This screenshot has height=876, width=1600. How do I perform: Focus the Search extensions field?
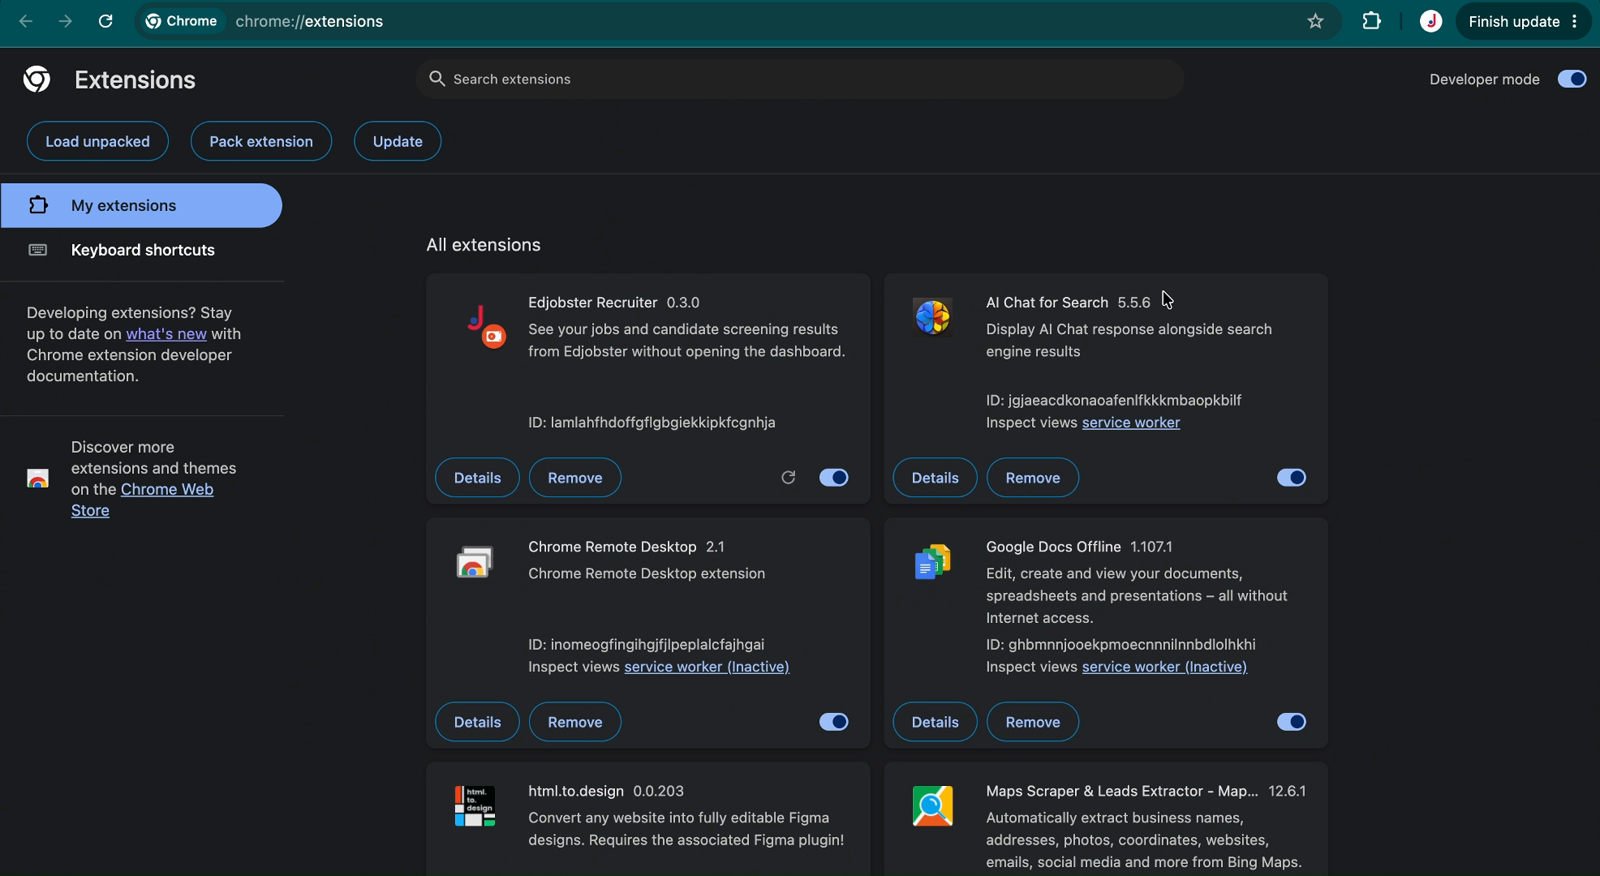pos(800,79)
